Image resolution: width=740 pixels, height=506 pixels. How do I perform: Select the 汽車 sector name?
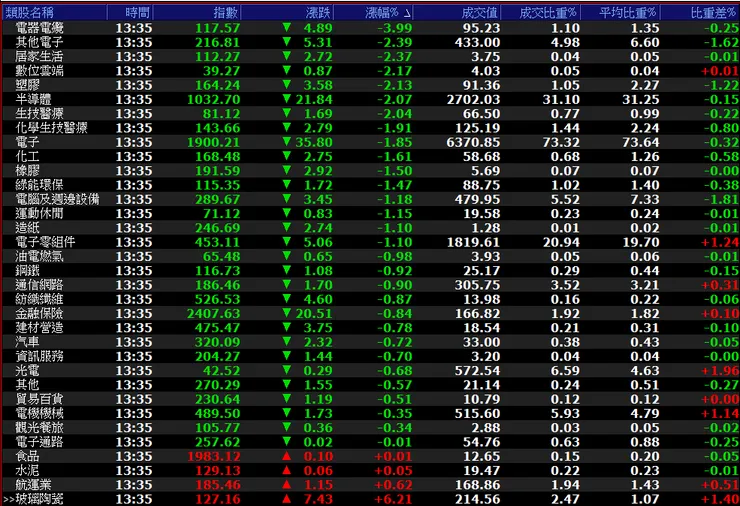click(x=27, y=342)
